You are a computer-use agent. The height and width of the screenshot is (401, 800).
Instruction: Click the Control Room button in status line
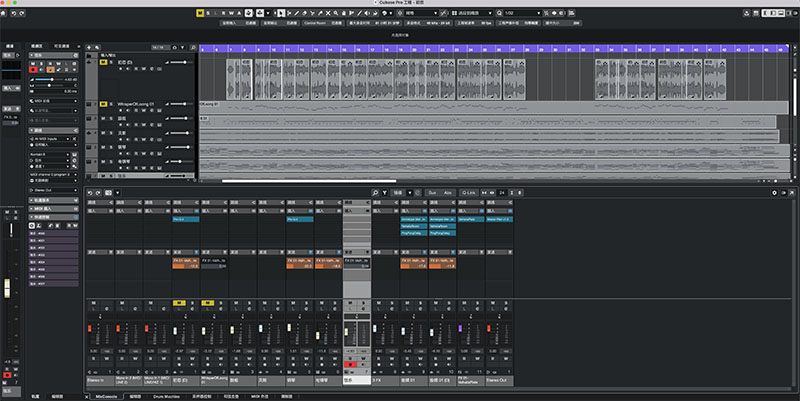(x=322, y=23)
